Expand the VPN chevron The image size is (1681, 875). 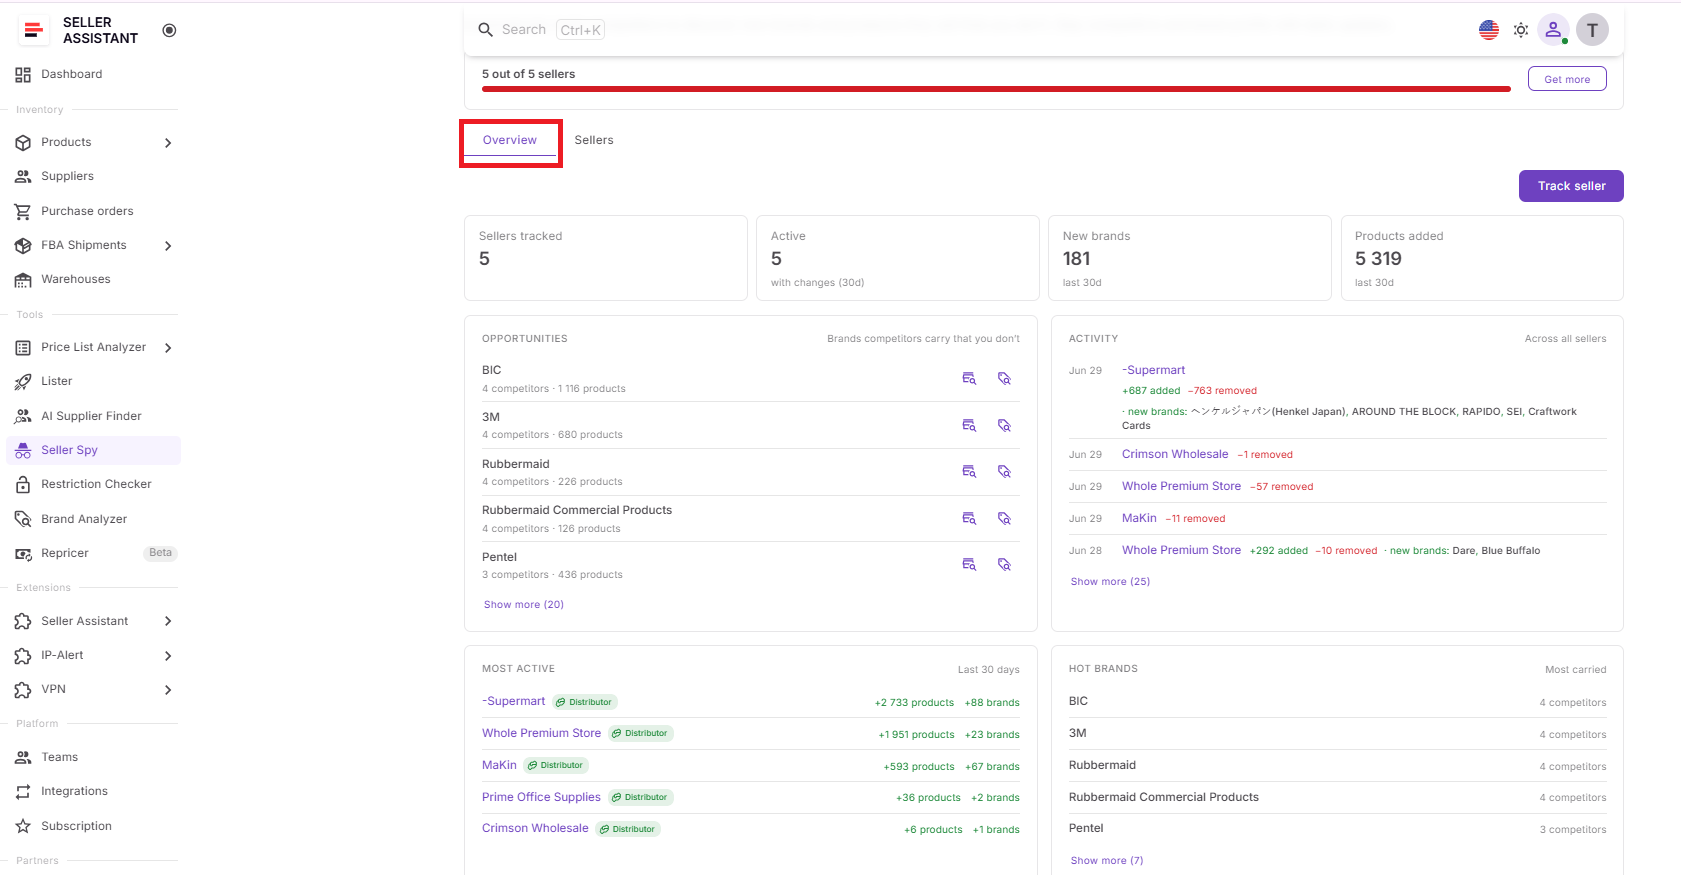click(168, 690)
